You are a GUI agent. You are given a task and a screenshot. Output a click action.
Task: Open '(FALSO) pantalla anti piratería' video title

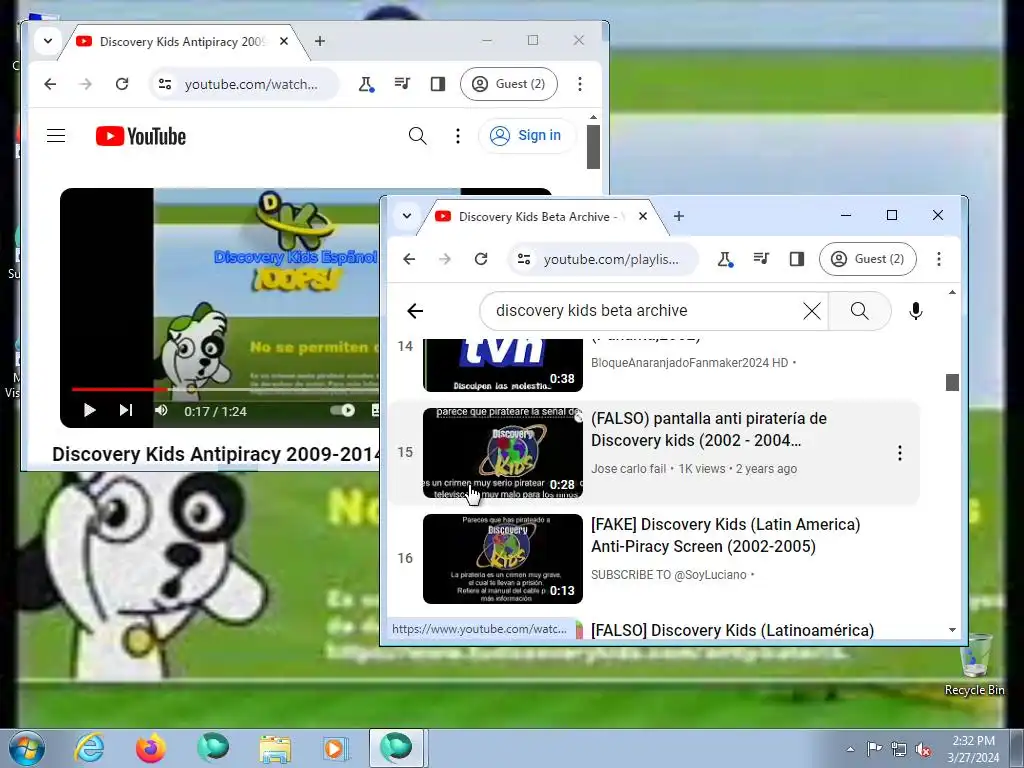(x=709, y=429)
